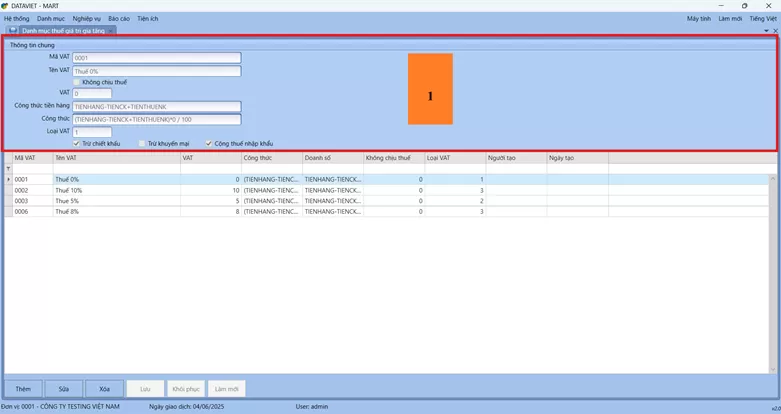781x414 pixels.
Task: Select the row with code 0003
Action: coord(387,201)
